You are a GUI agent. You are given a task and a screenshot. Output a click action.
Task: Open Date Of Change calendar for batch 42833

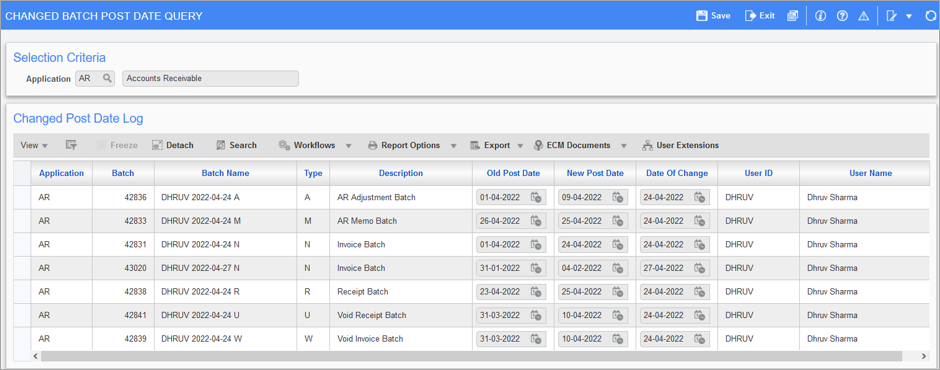pyautogui.click(x=699, y=221)
